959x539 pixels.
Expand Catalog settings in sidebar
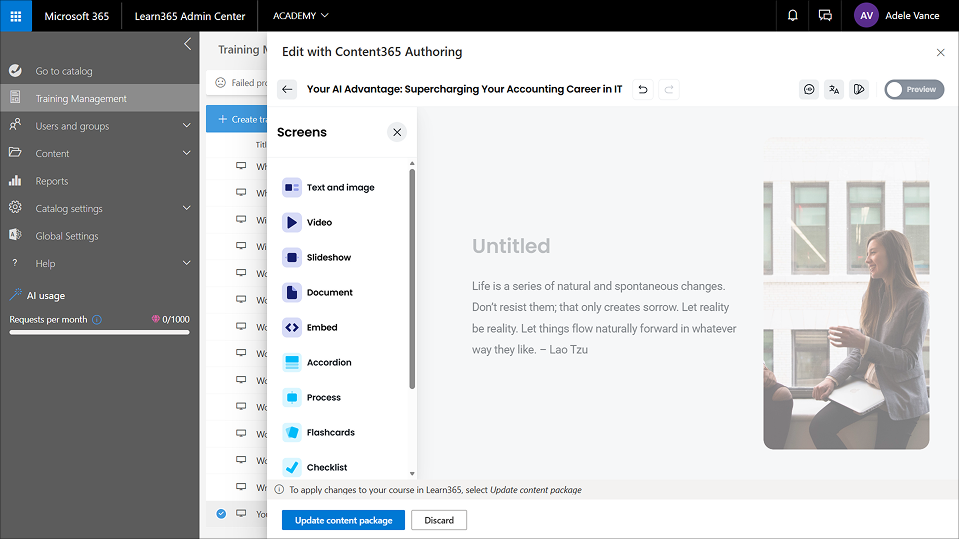click(x=186, y=208)
